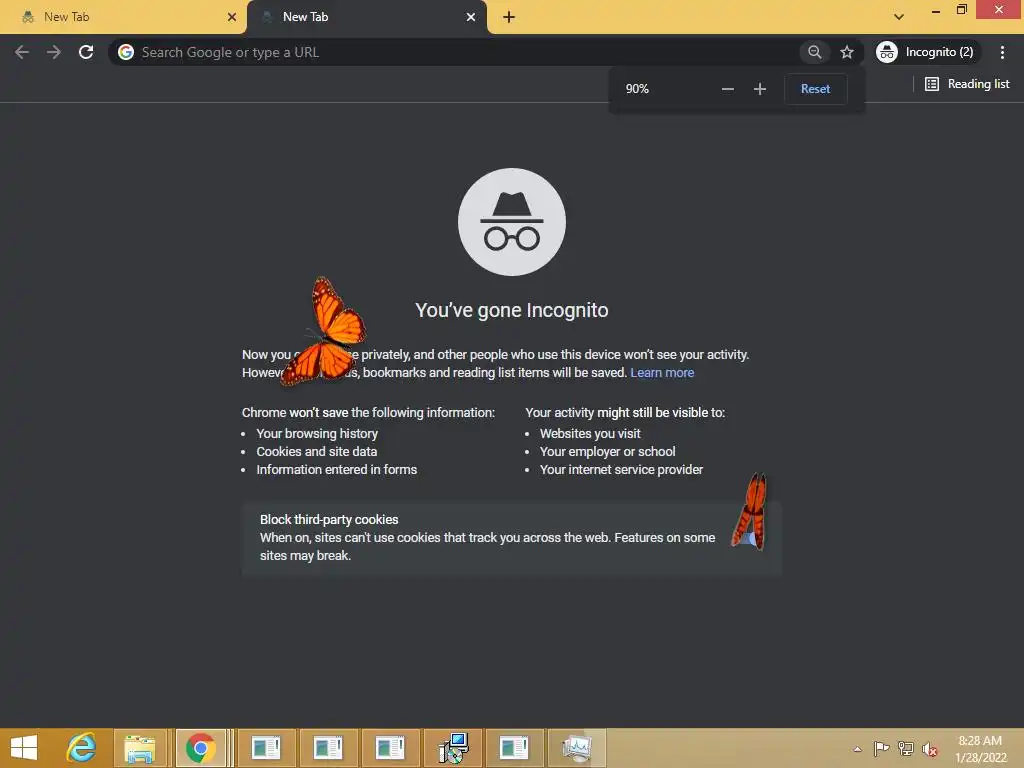Click 'Cookies and site data' list item

[x=317, y=452]
